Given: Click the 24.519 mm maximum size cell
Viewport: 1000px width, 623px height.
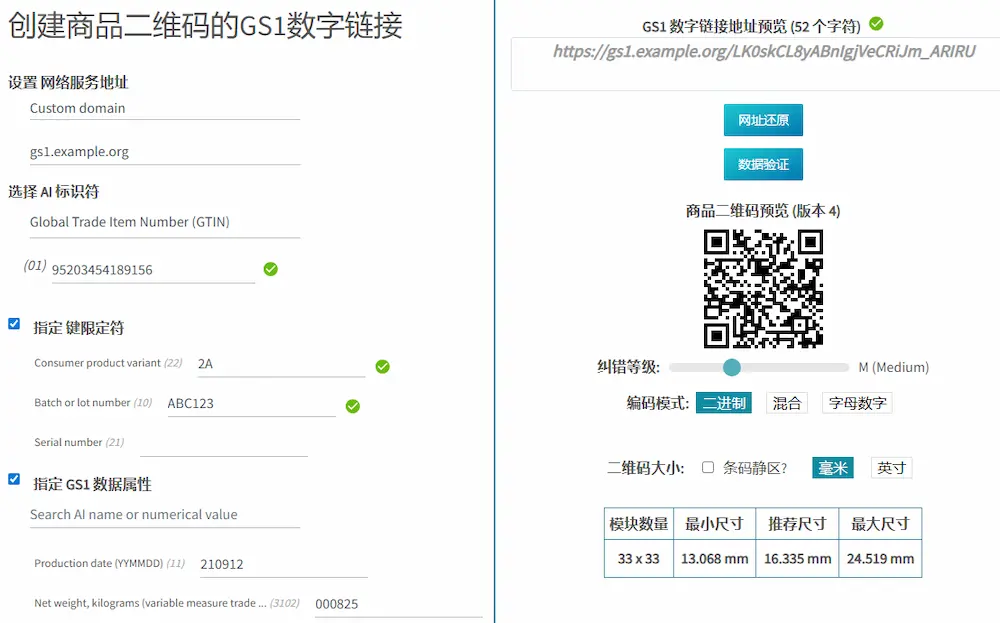Looking at the screenshot, I should coord(880,559).
